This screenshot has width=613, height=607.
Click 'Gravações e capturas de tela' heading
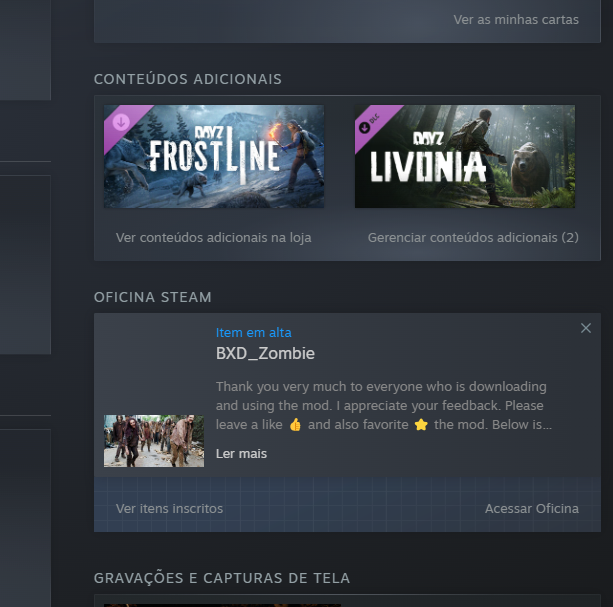tap(222, 578)
